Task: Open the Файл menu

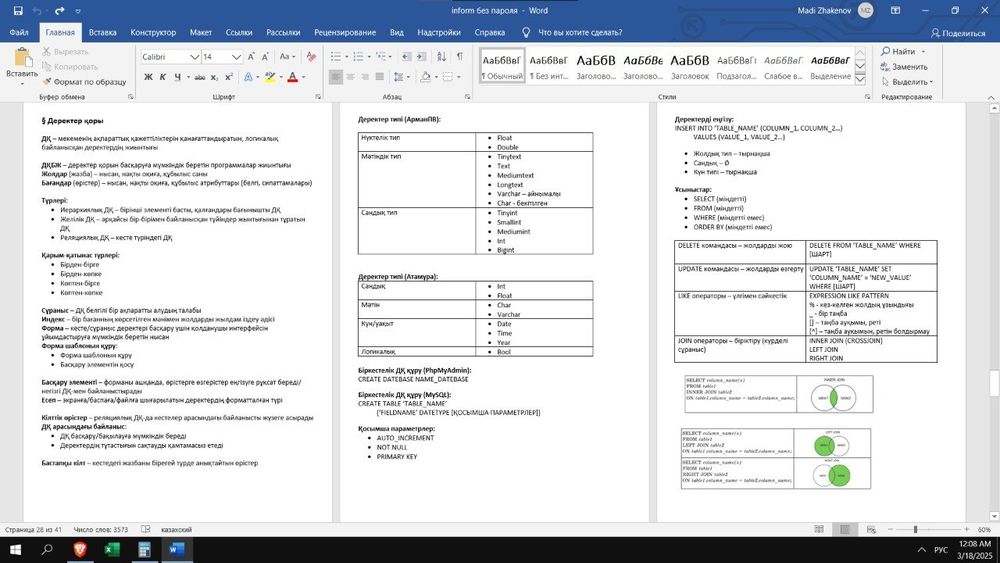Action: (19, 32)
